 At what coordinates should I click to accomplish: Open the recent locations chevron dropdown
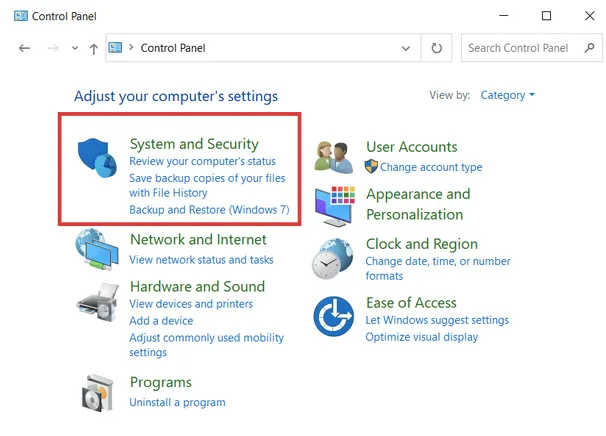coord(75,48)
